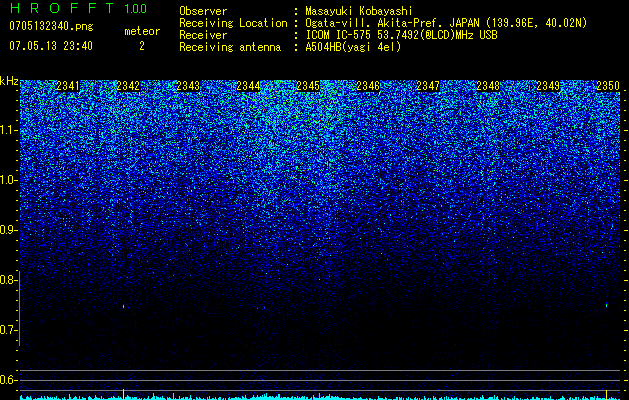Click the 1.1 kHz frequency axis label

tap(9, 130)
